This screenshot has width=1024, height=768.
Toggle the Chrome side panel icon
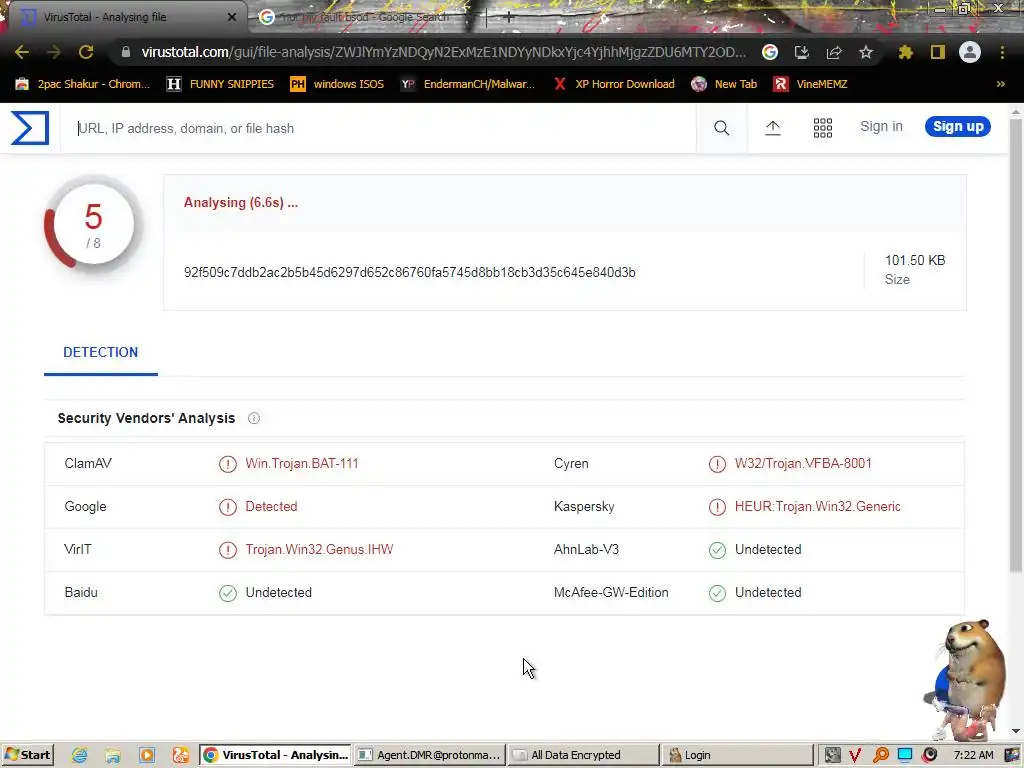click(x=938, y=52)
